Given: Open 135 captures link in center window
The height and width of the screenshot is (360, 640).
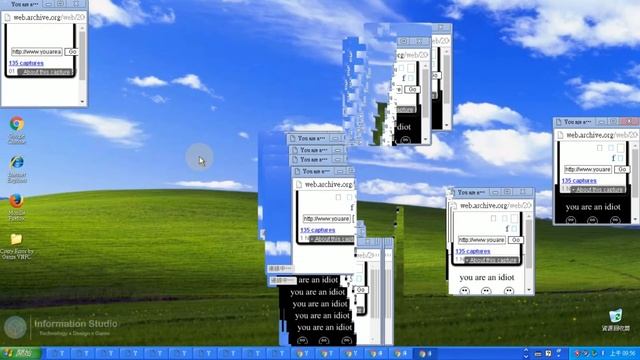Looking at the screenshot, I should 318,230.
